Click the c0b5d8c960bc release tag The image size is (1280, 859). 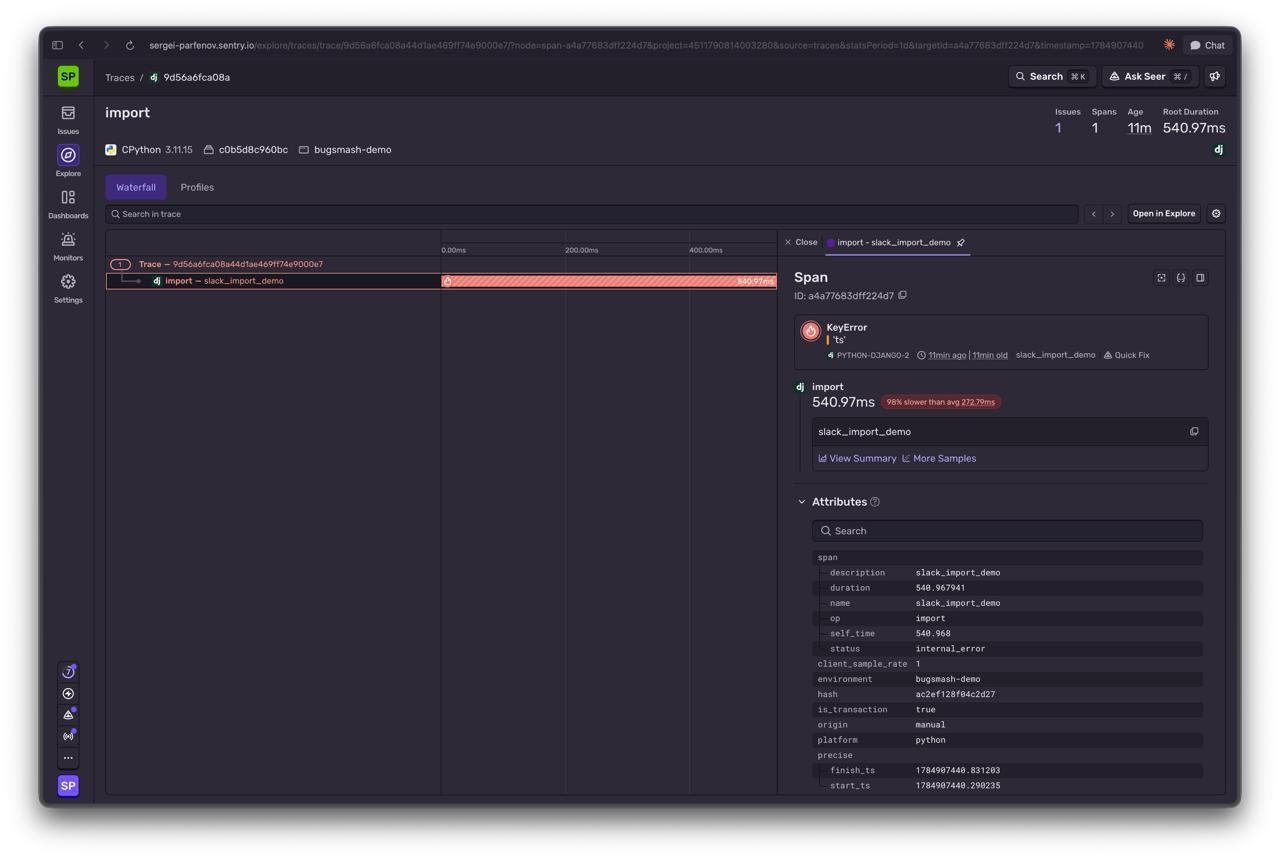click(x=246, y=150)
